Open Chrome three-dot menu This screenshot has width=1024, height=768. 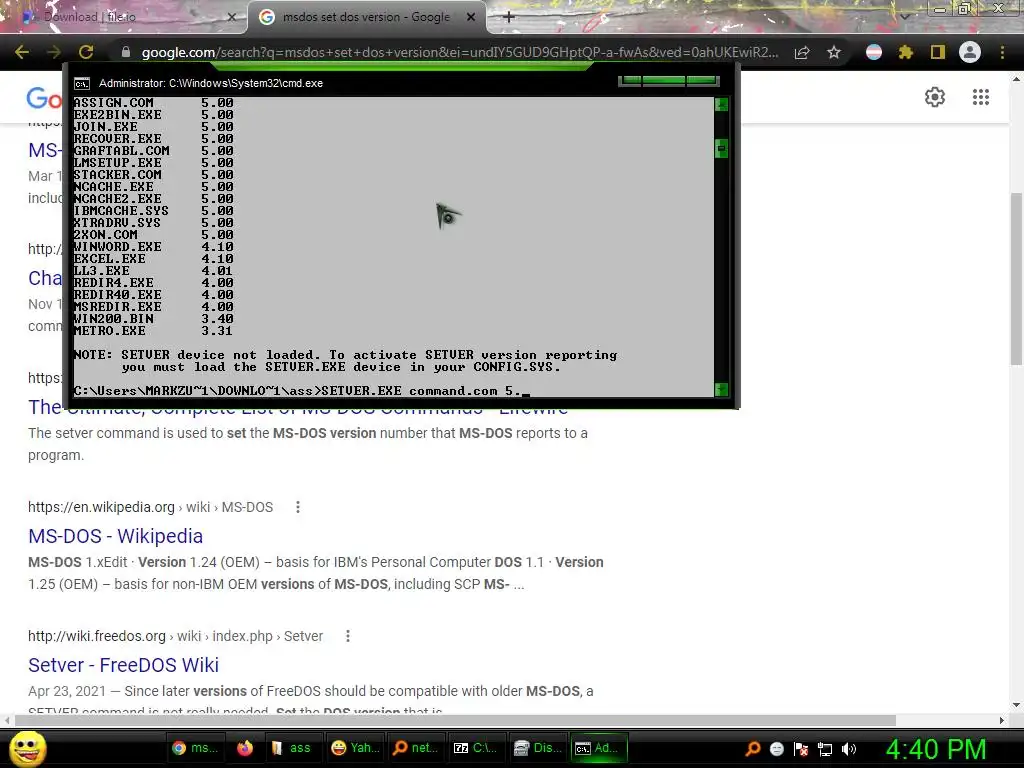[x=1002, y=52]
